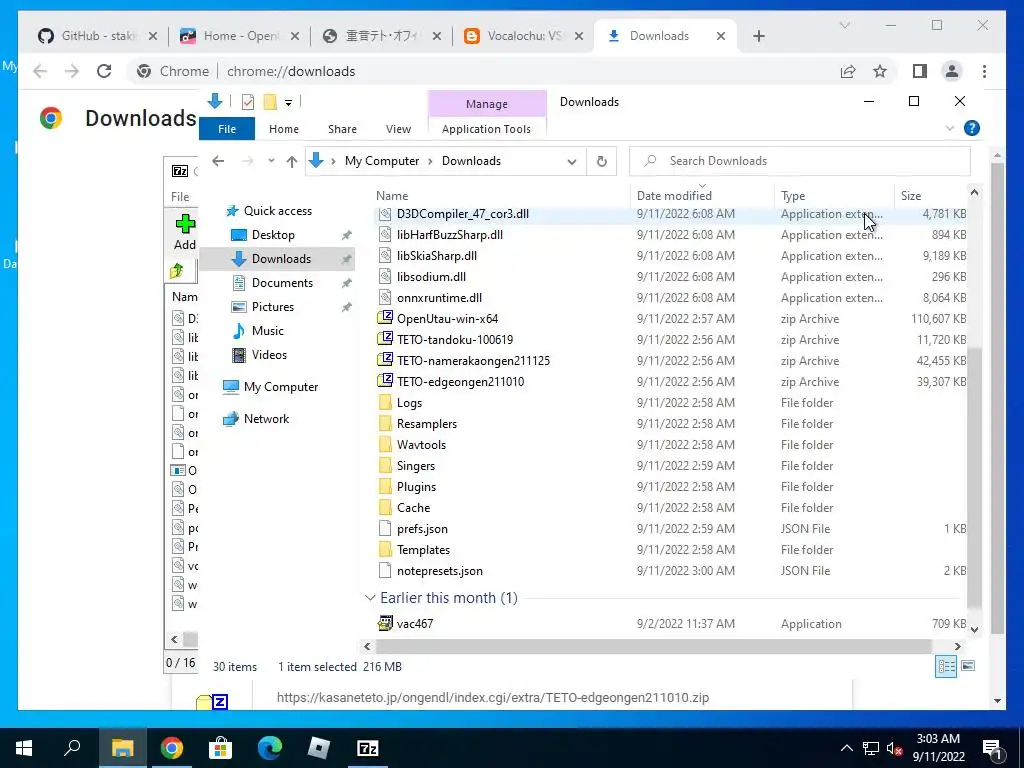Select My Computer in the navigation pane
1024x768 pixels.
click(281, 387)
